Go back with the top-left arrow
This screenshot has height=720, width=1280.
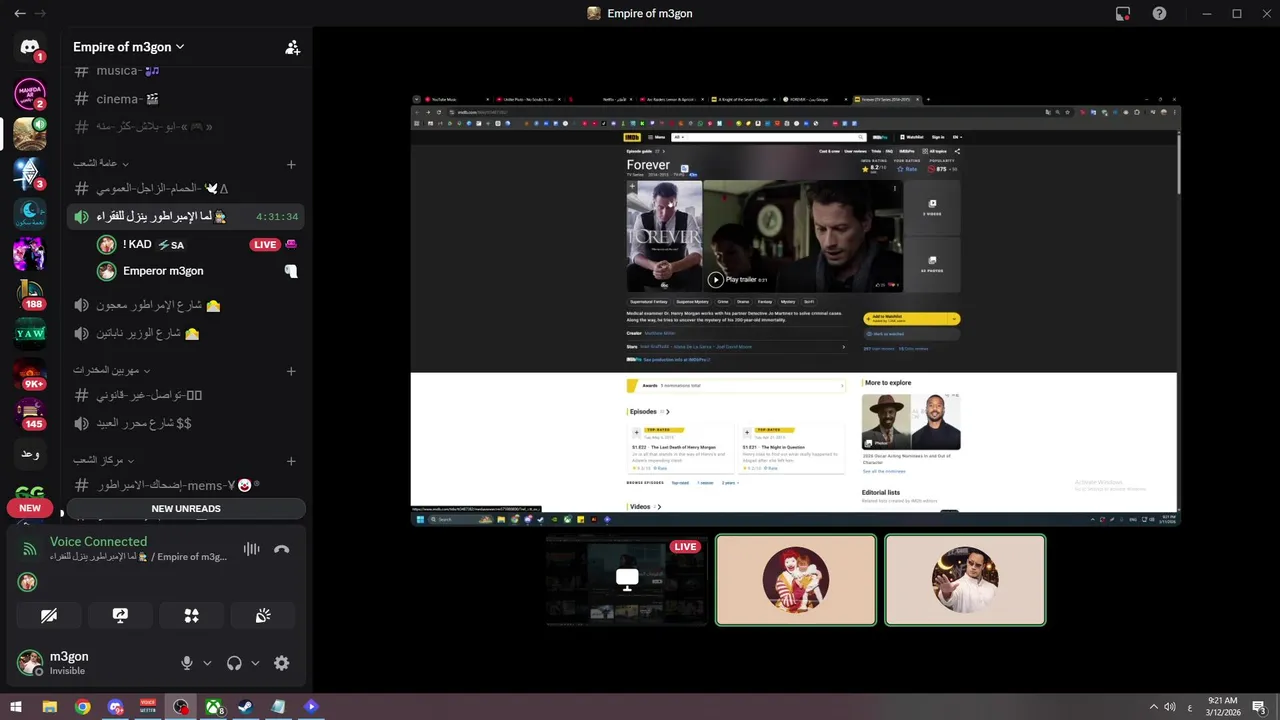coord(19,13)
